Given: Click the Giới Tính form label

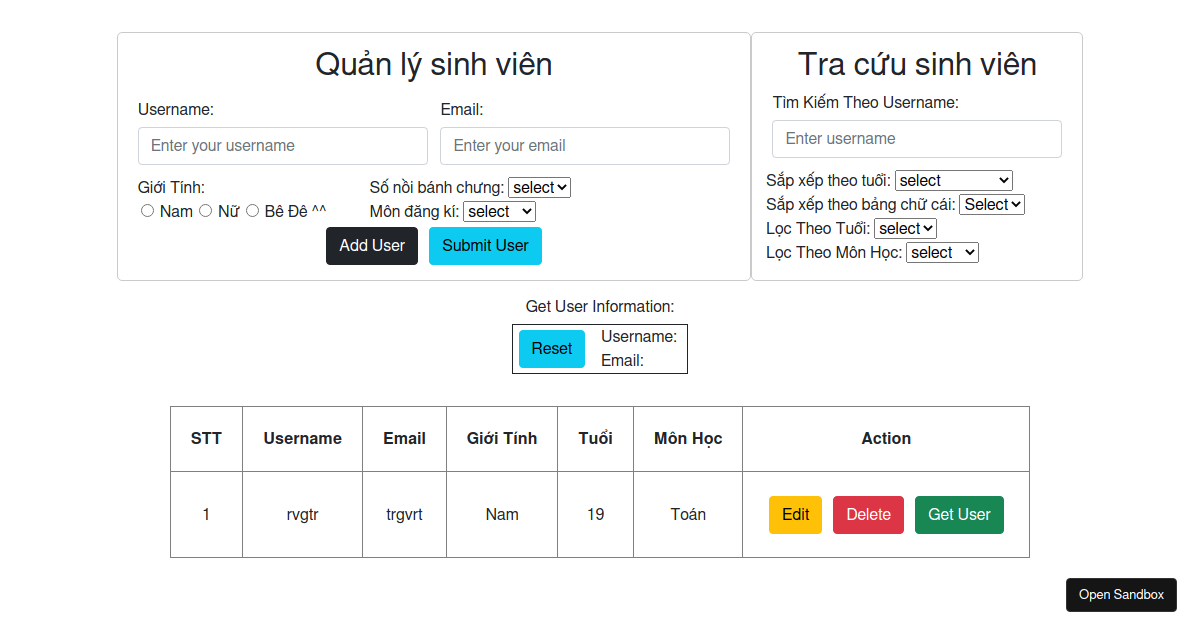Looking at the screenshot, I should click(x=171, y=188).
